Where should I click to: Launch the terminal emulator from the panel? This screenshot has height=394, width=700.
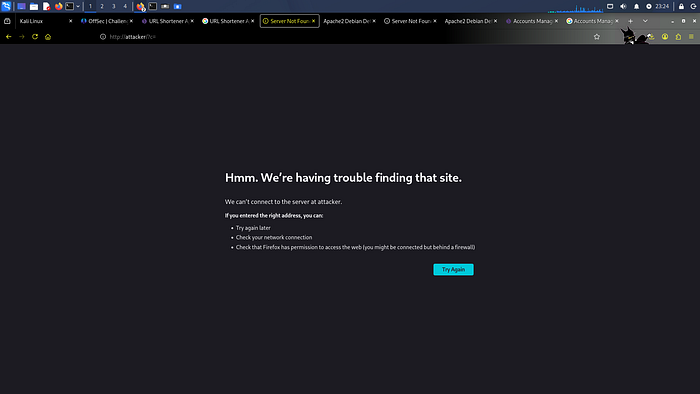(70, 6)
